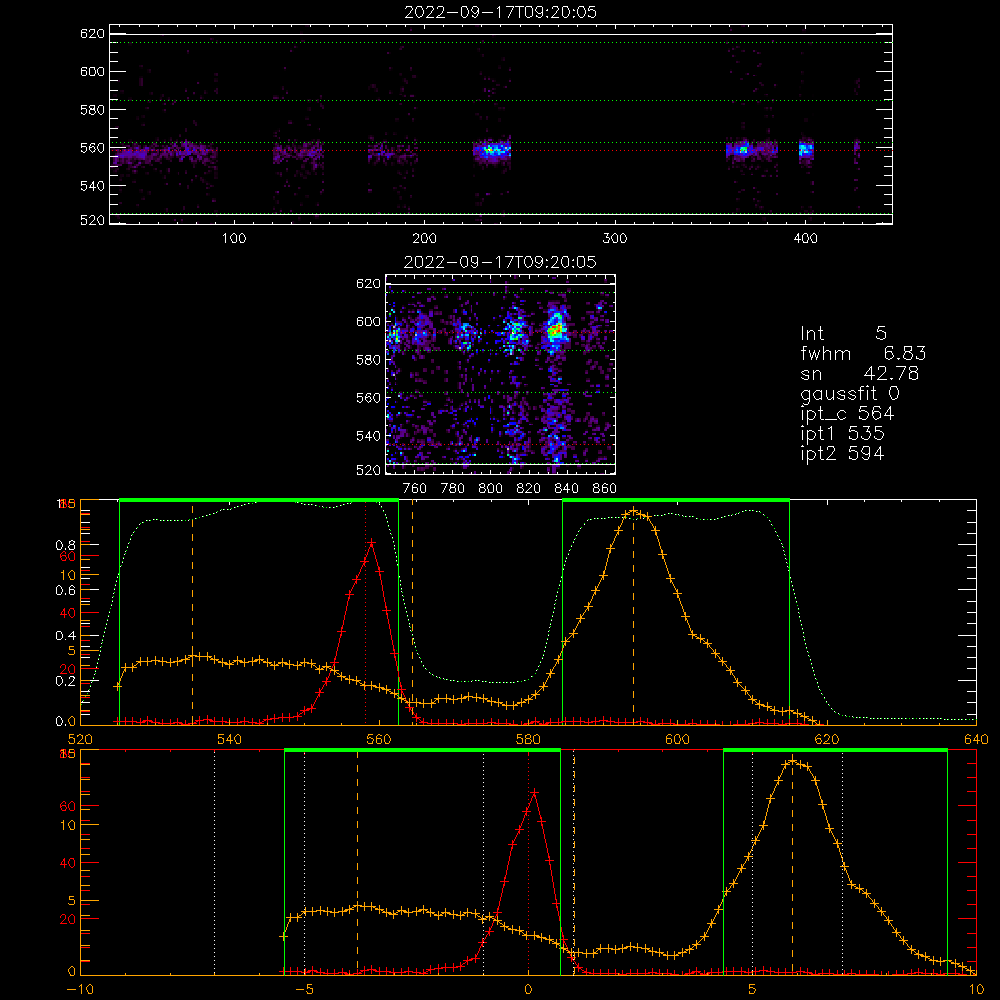Click the 'ipt1 535' readout
Viewport: 1000px width, 1000px height.
click(x=842, y=434)
